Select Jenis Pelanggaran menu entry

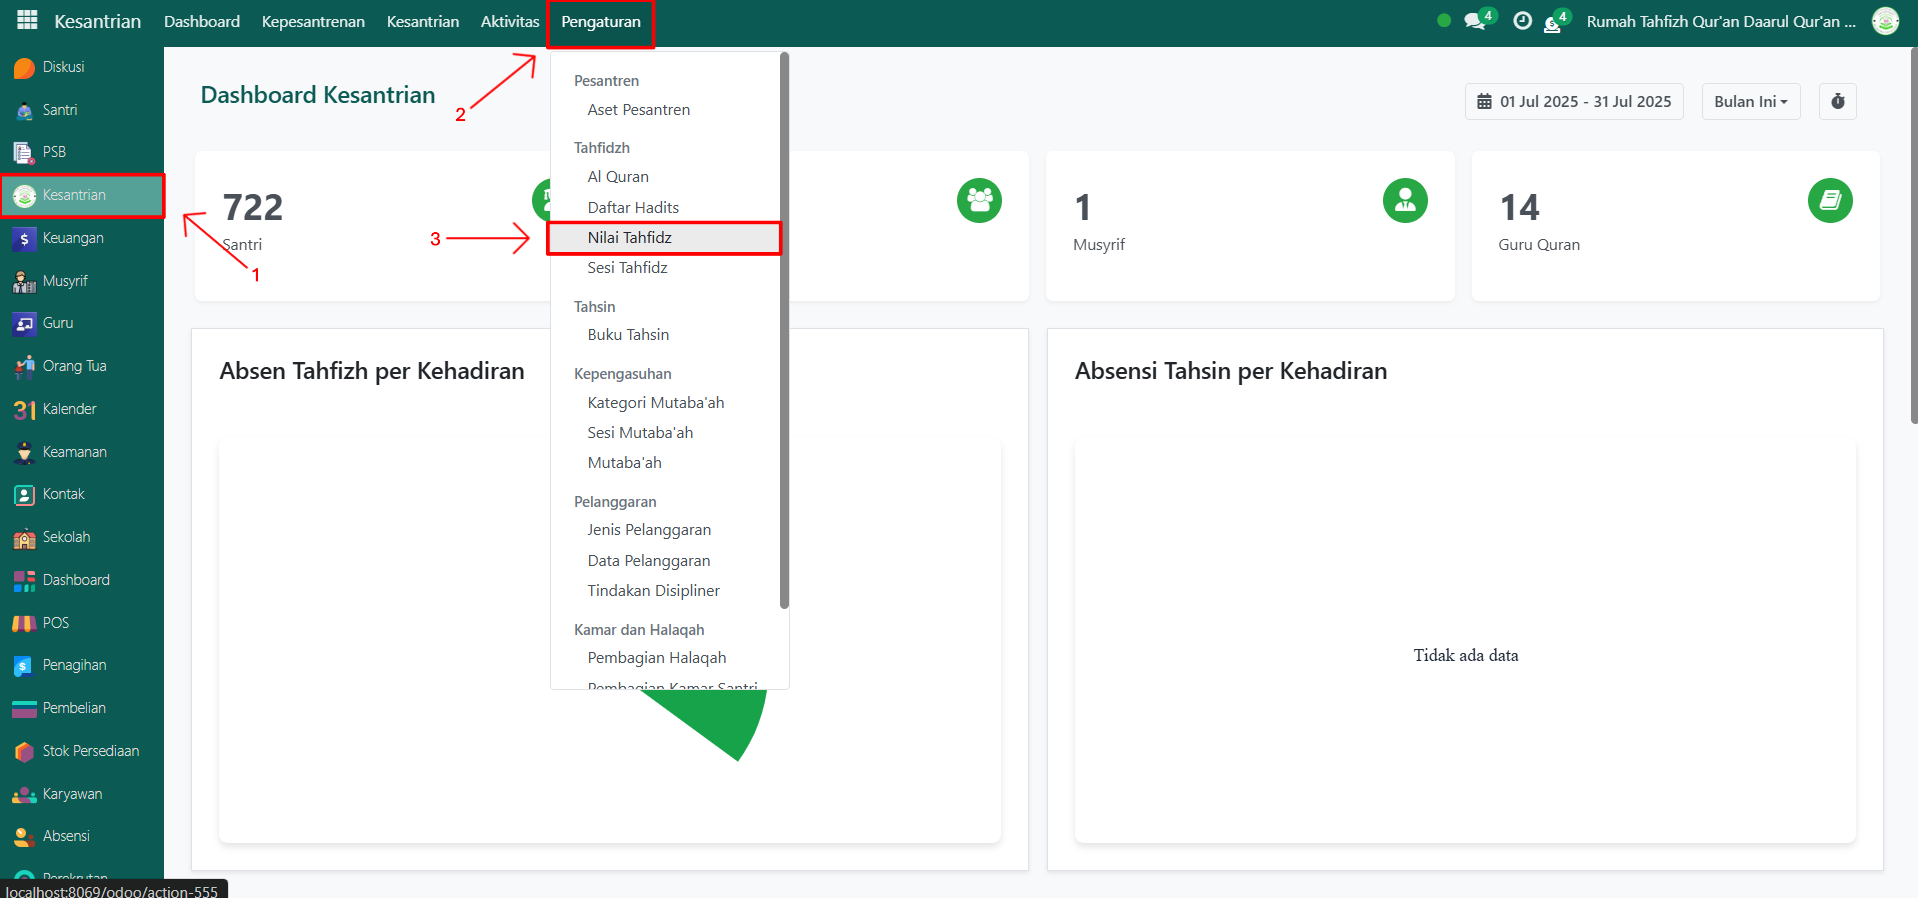click(x=649, y=530)
